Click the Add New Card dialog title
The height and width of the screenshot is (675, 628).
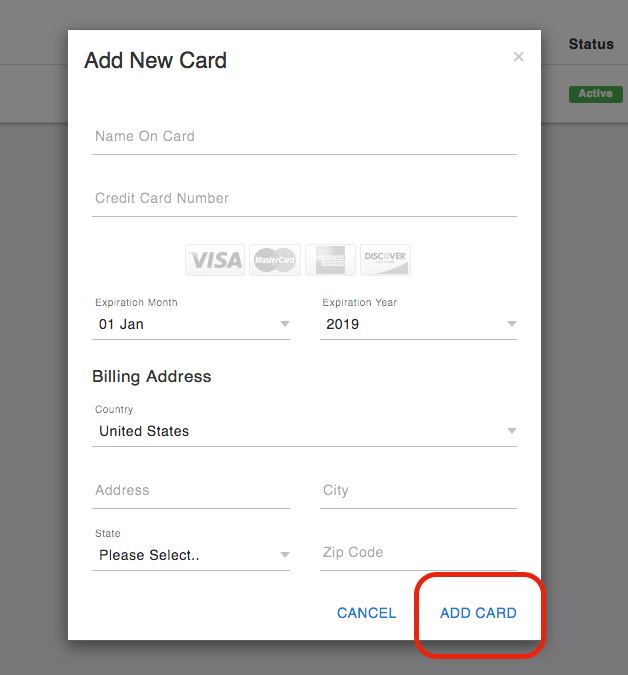[156, 60]
